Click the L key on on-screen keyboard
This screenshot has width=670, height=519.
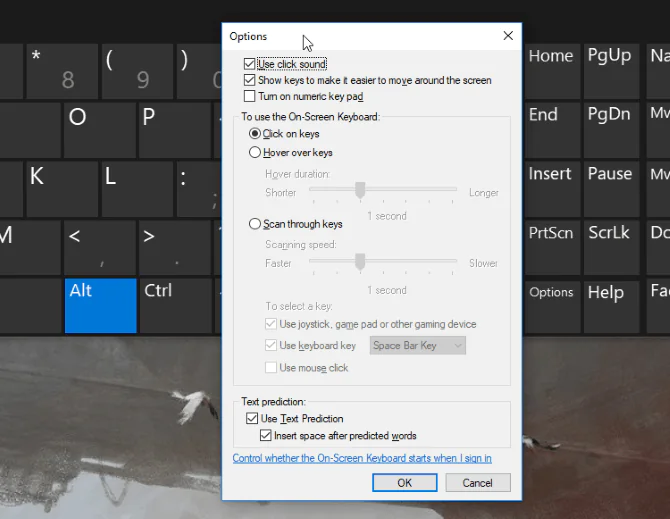[x=137, y=189]
